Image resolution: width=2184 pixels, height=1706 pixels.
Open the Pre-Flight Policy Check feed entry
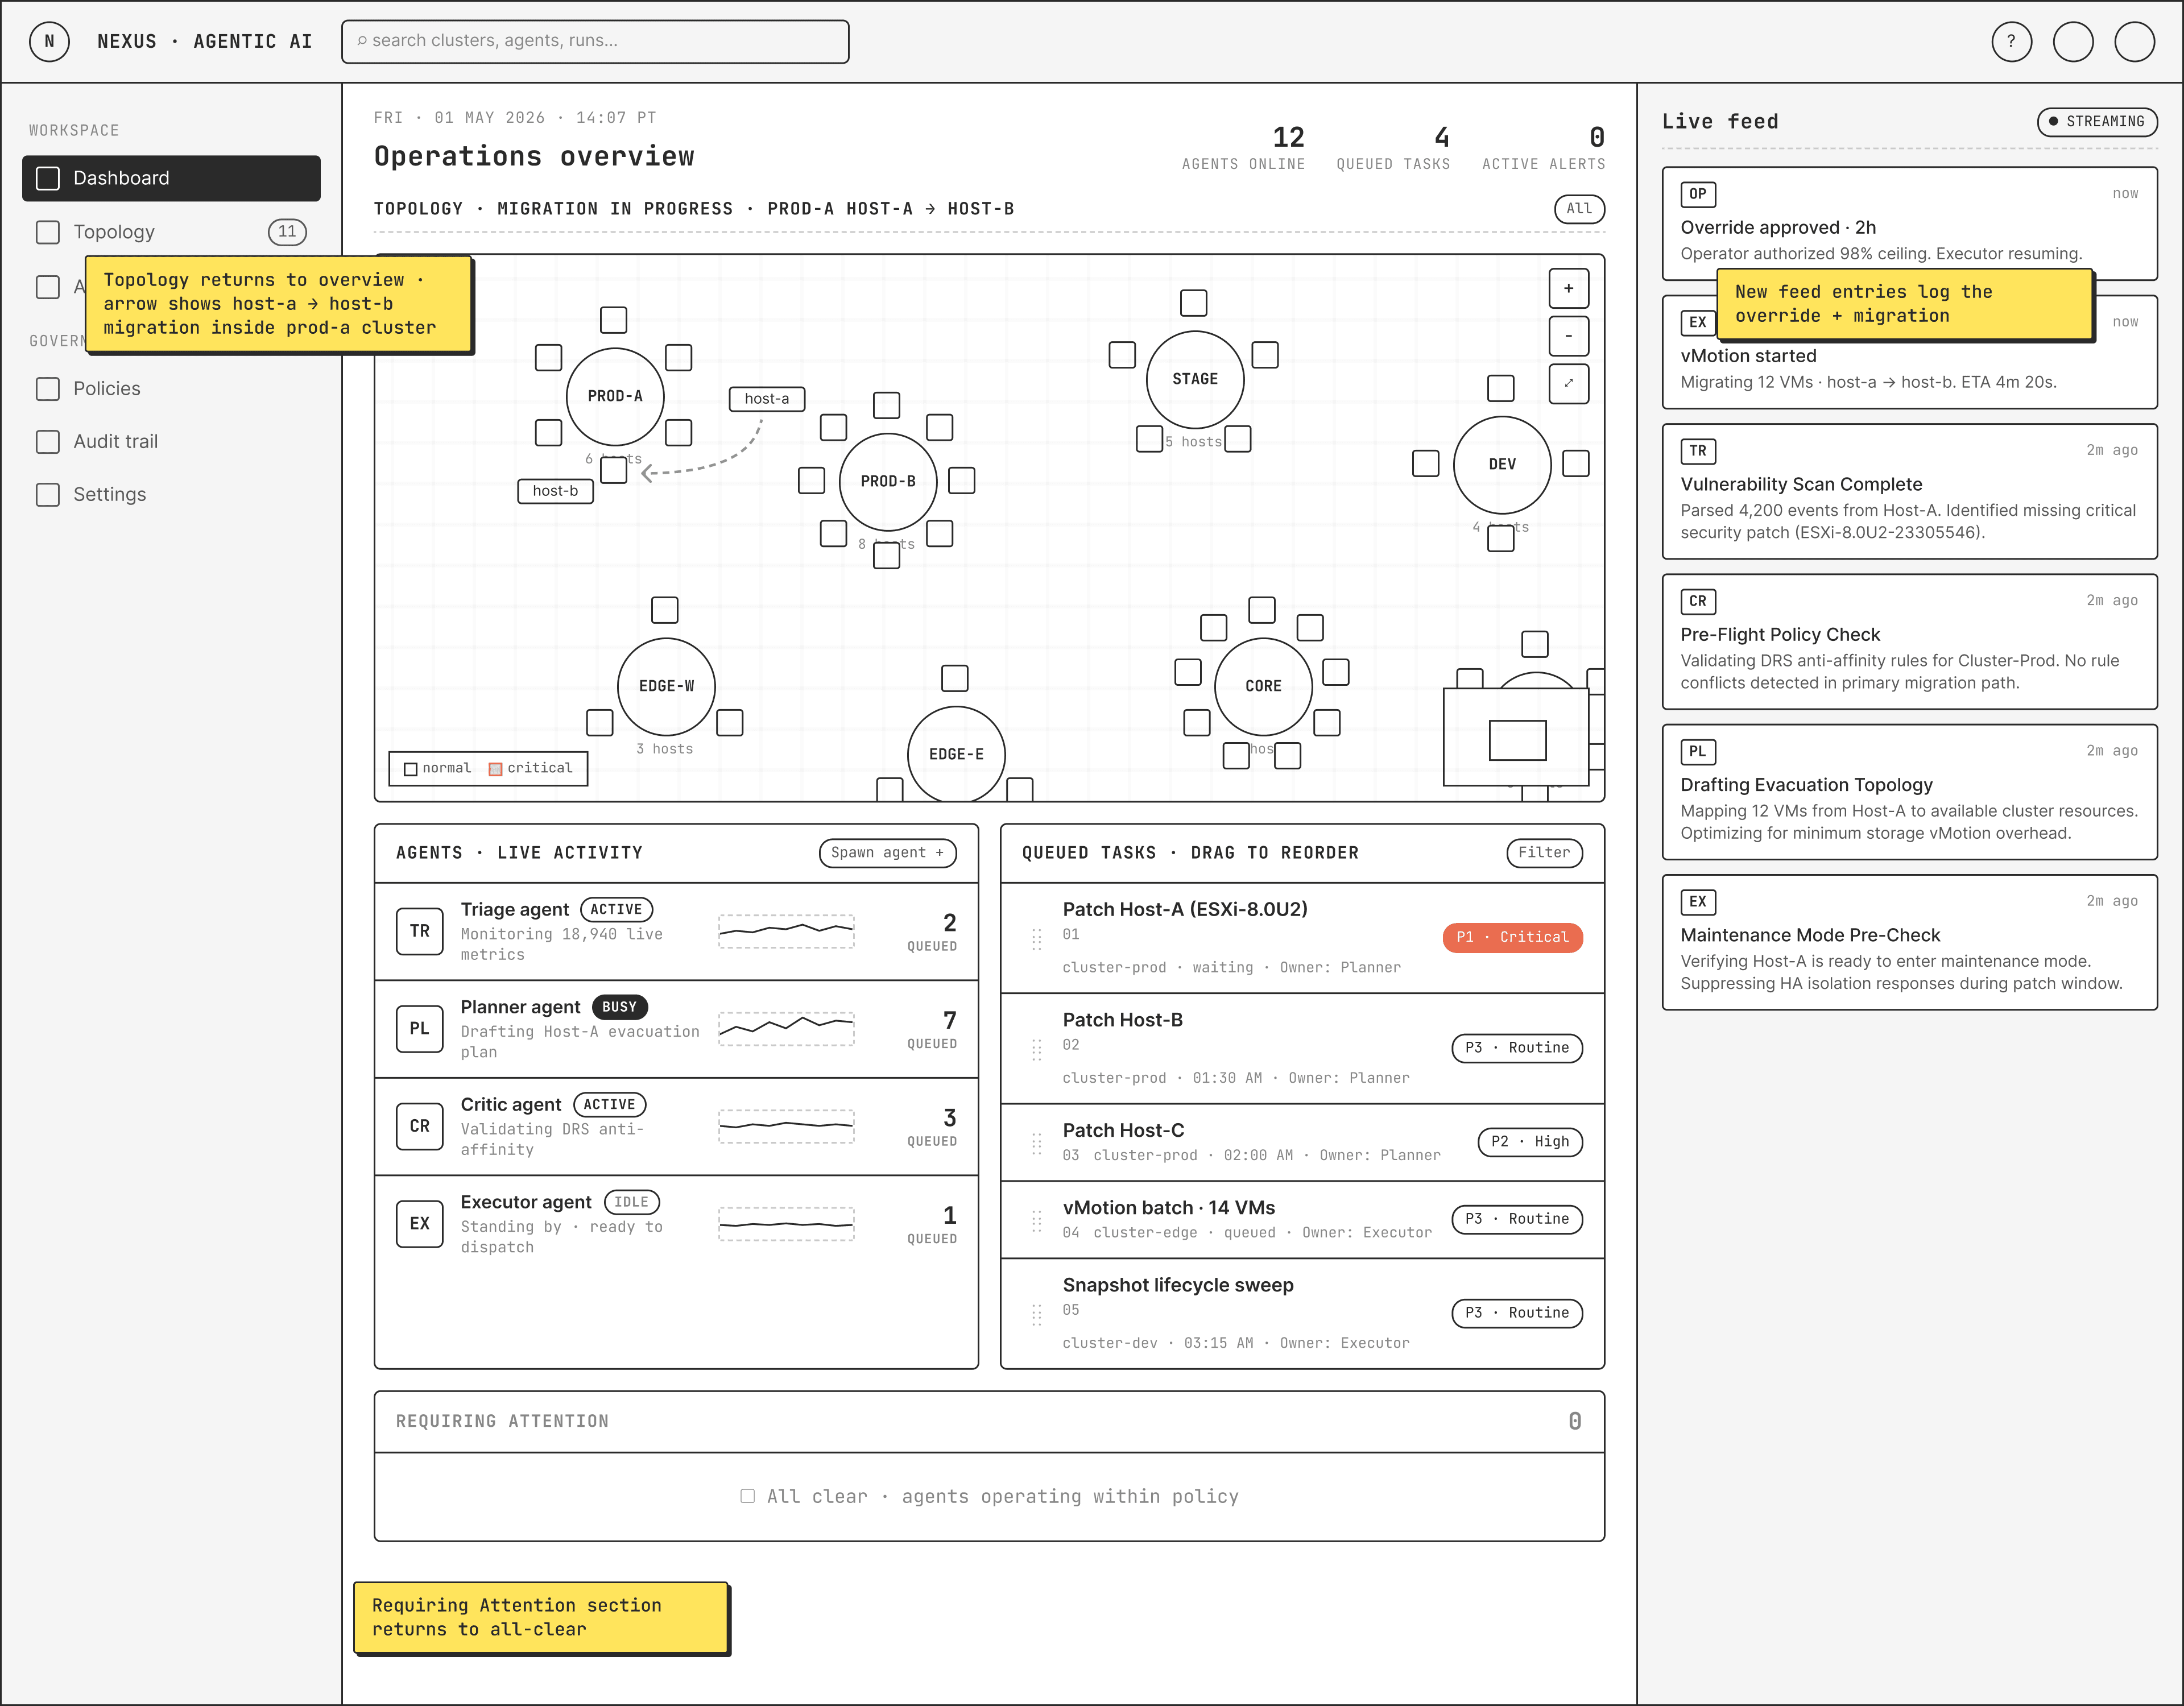(1909, 642)
